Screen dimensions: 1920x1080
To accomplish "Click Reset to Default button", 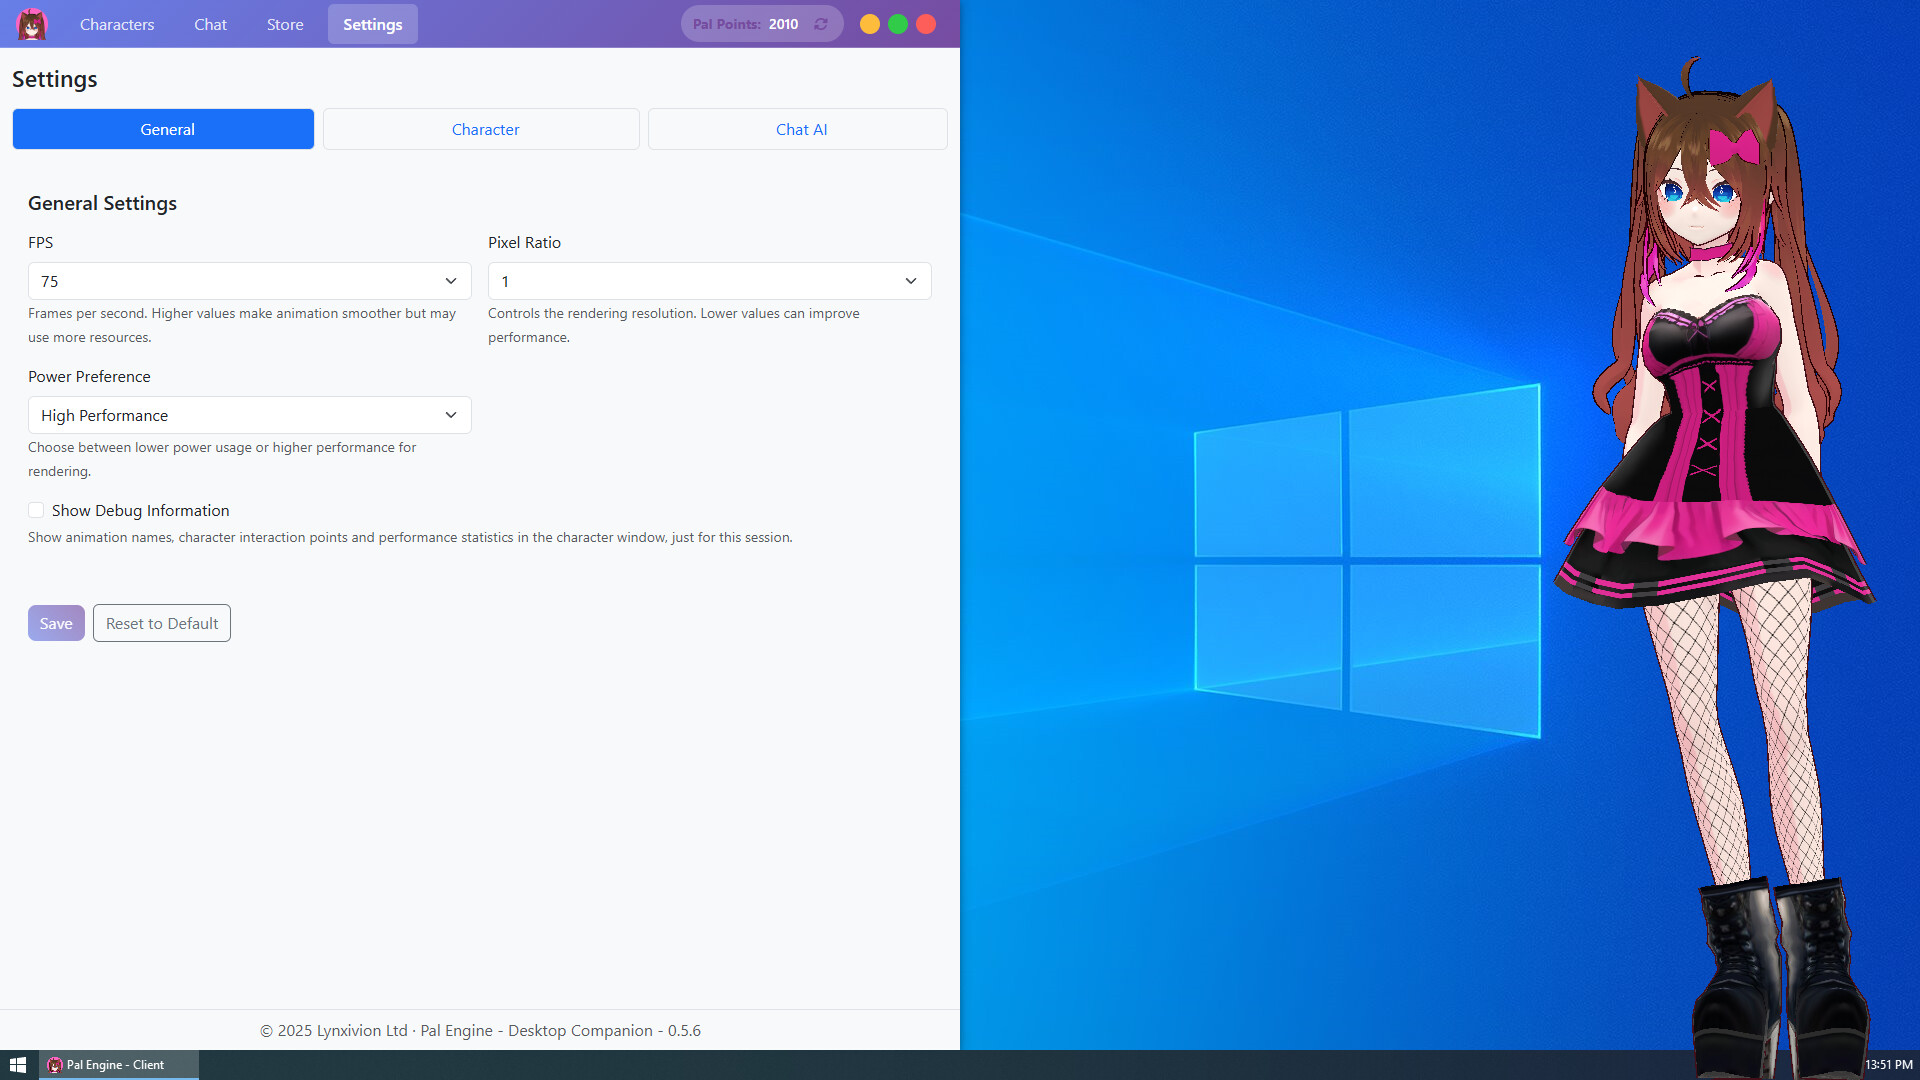I will coord(162,623).
